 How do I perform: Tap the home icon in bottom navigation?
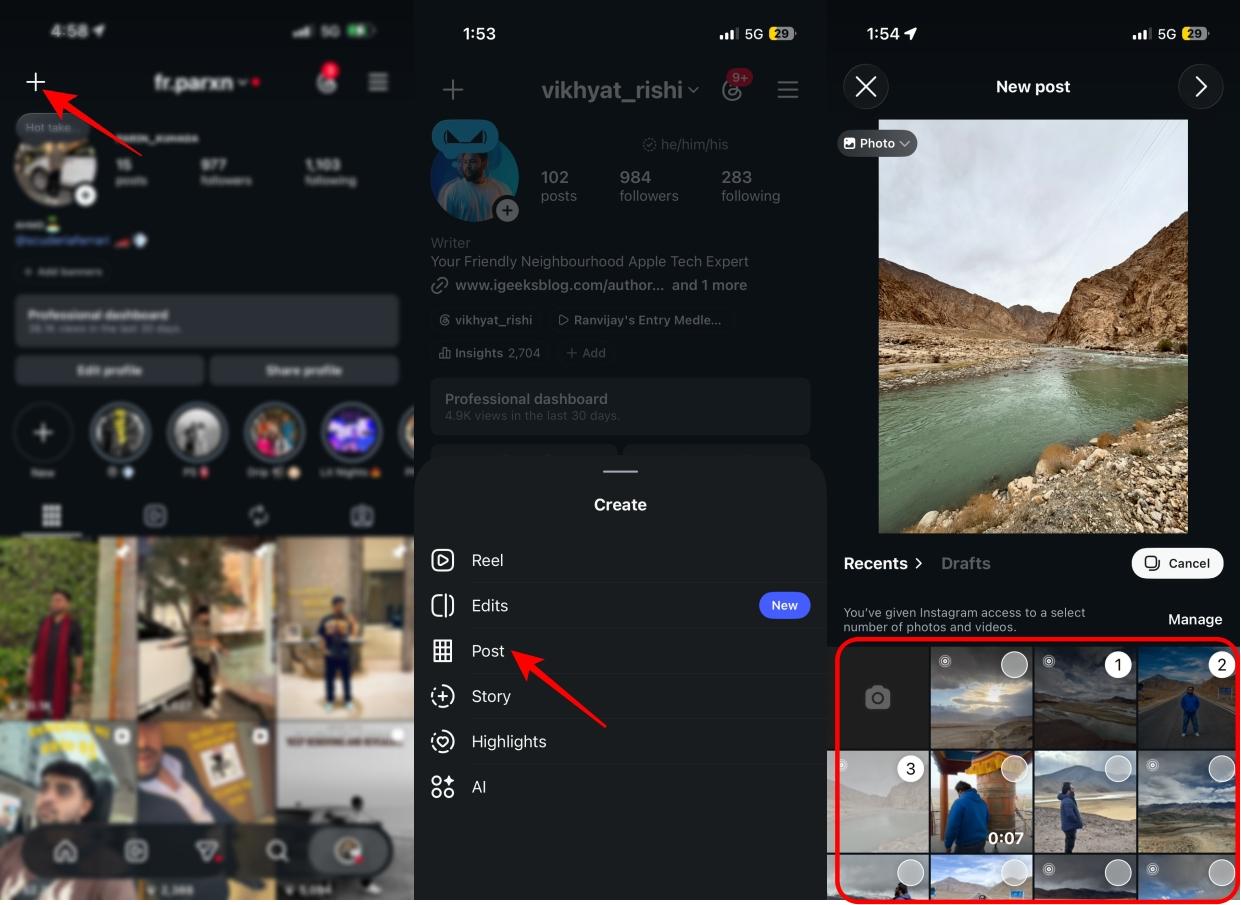tap(65, 851)
